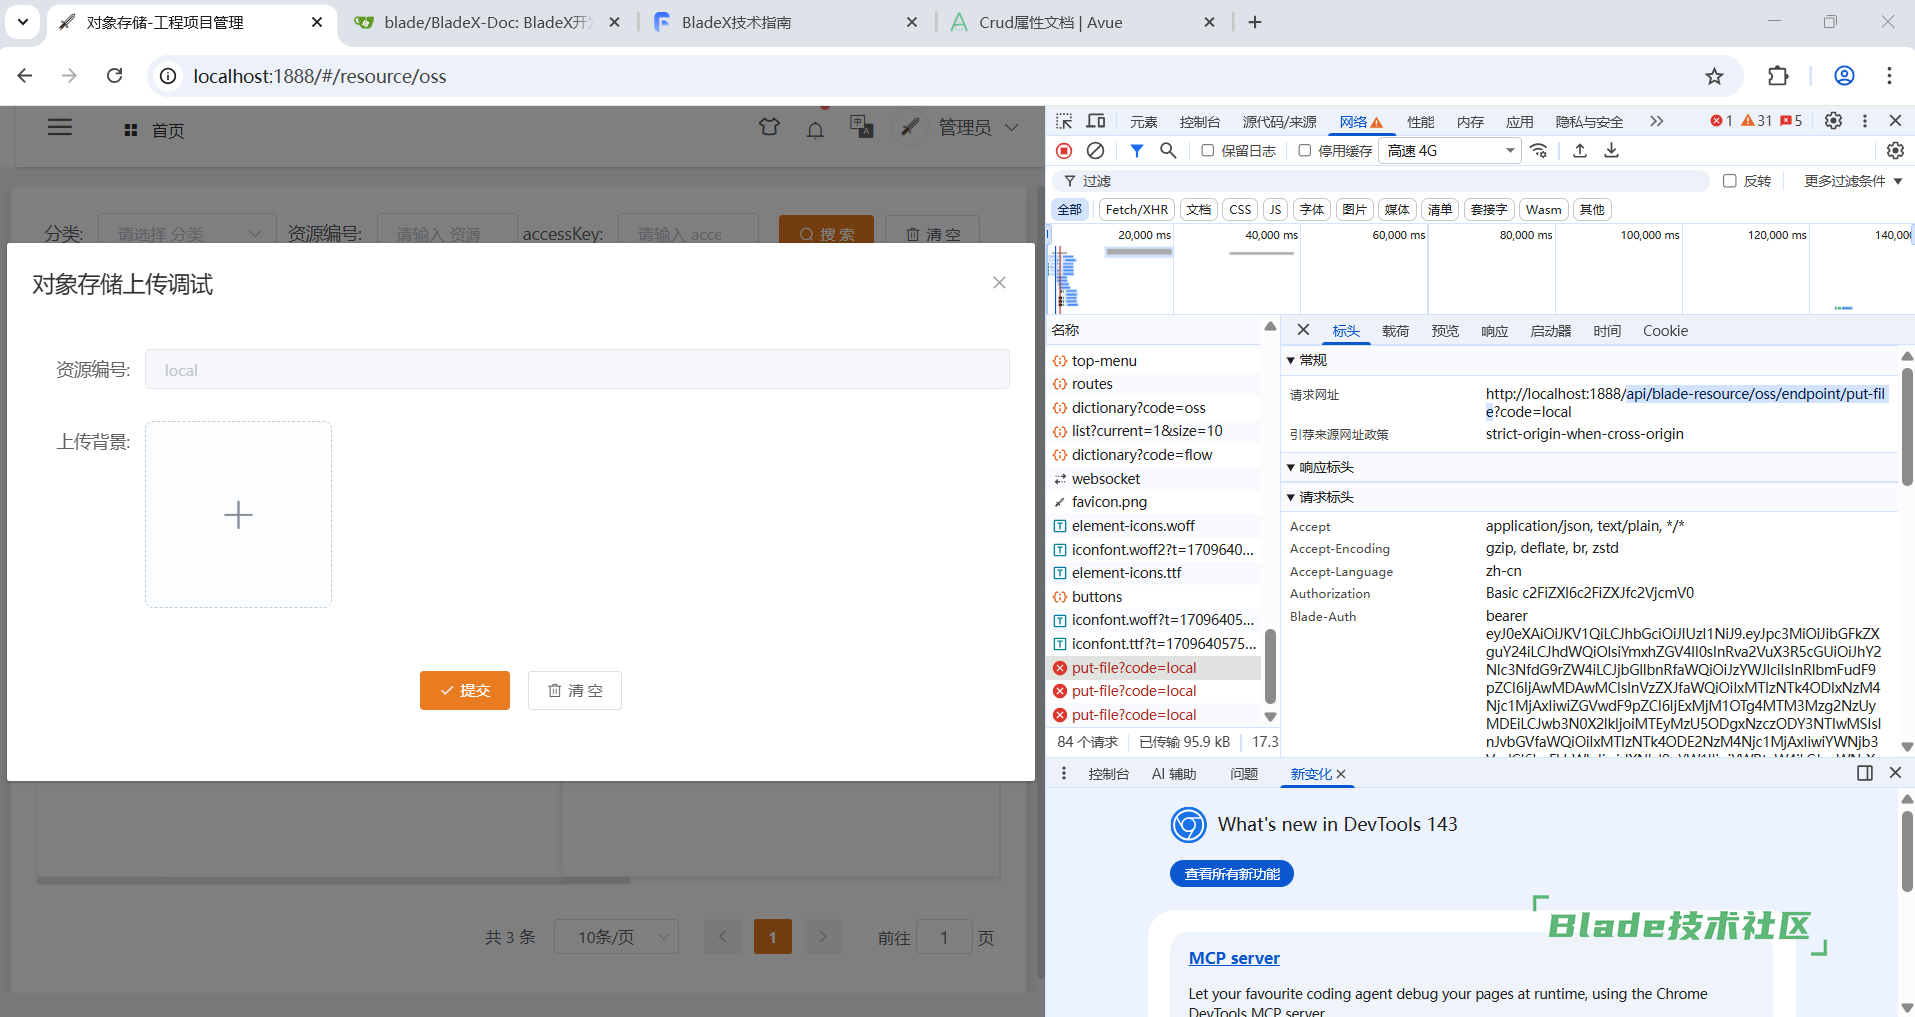1915x1017 pixels.
Task: Click the import HAR upload icon
Action: [x=1580, y=151]
